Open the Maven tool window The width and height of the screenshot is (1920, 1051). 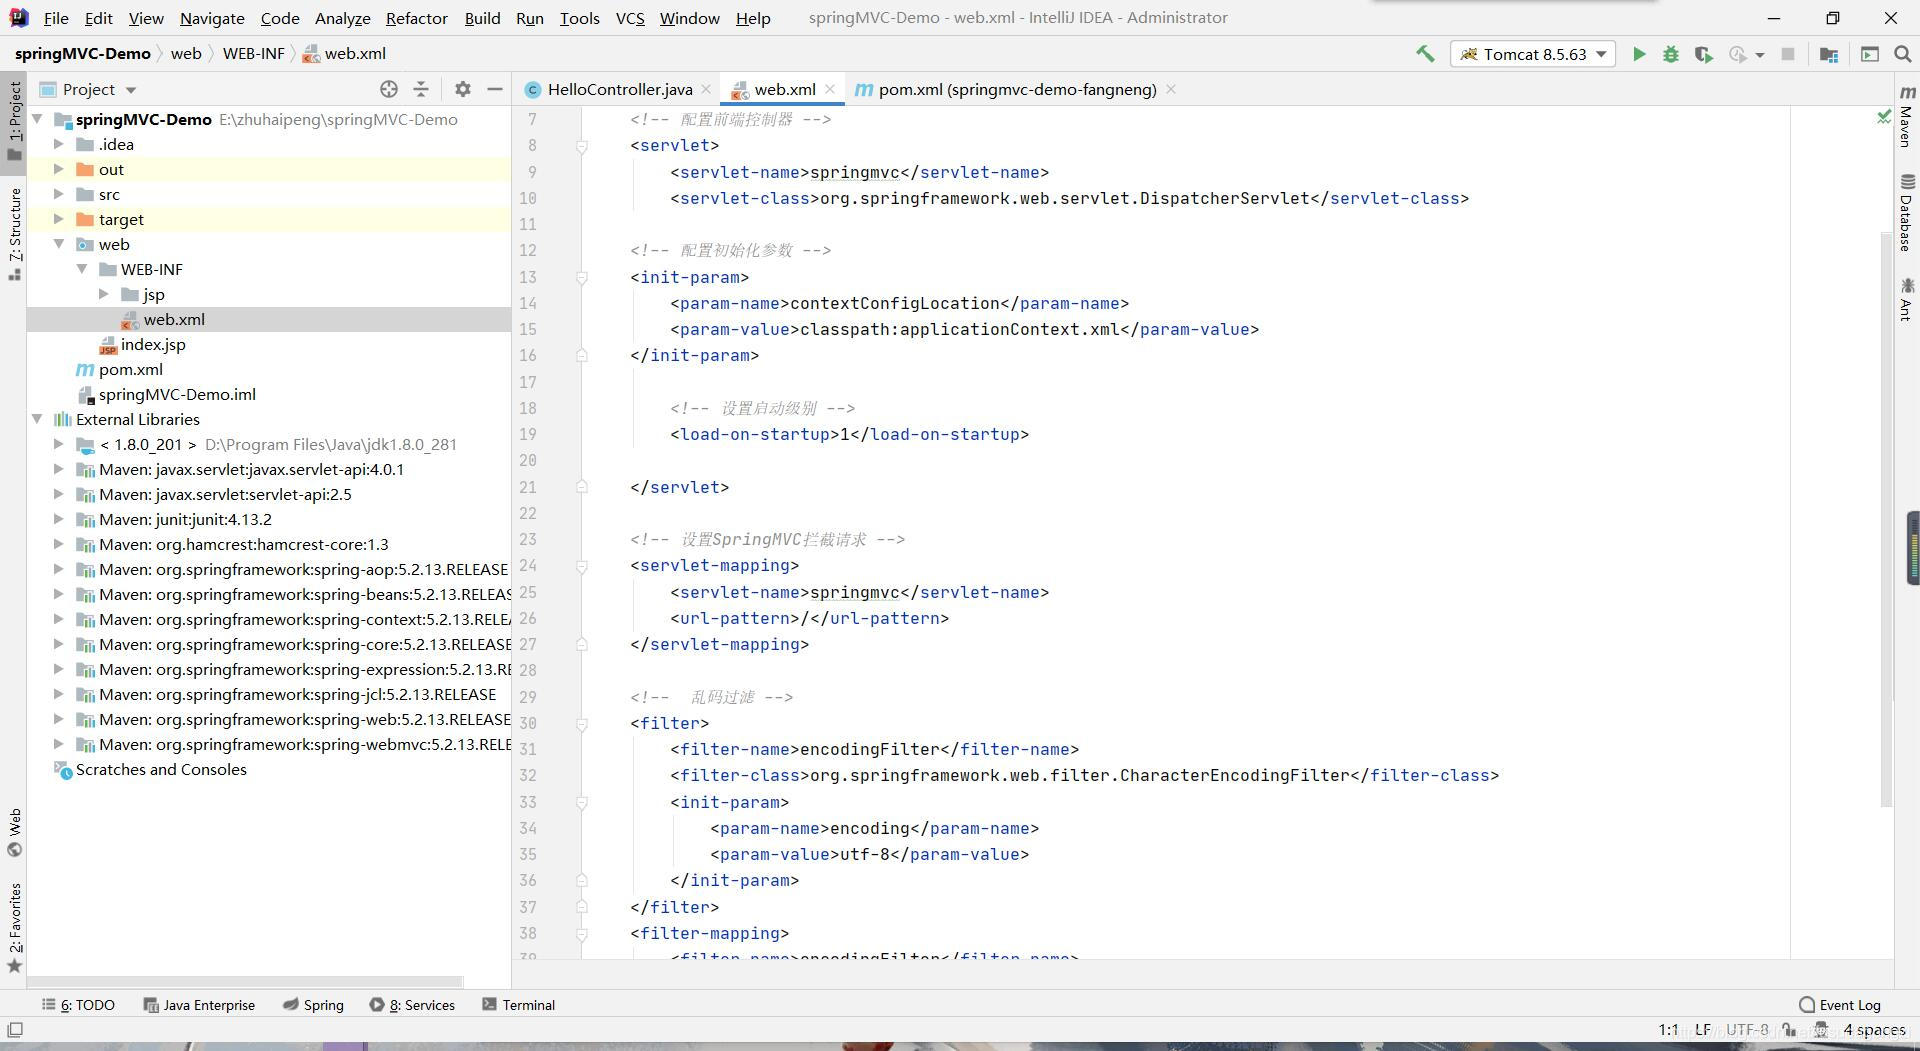point(1907,117)
